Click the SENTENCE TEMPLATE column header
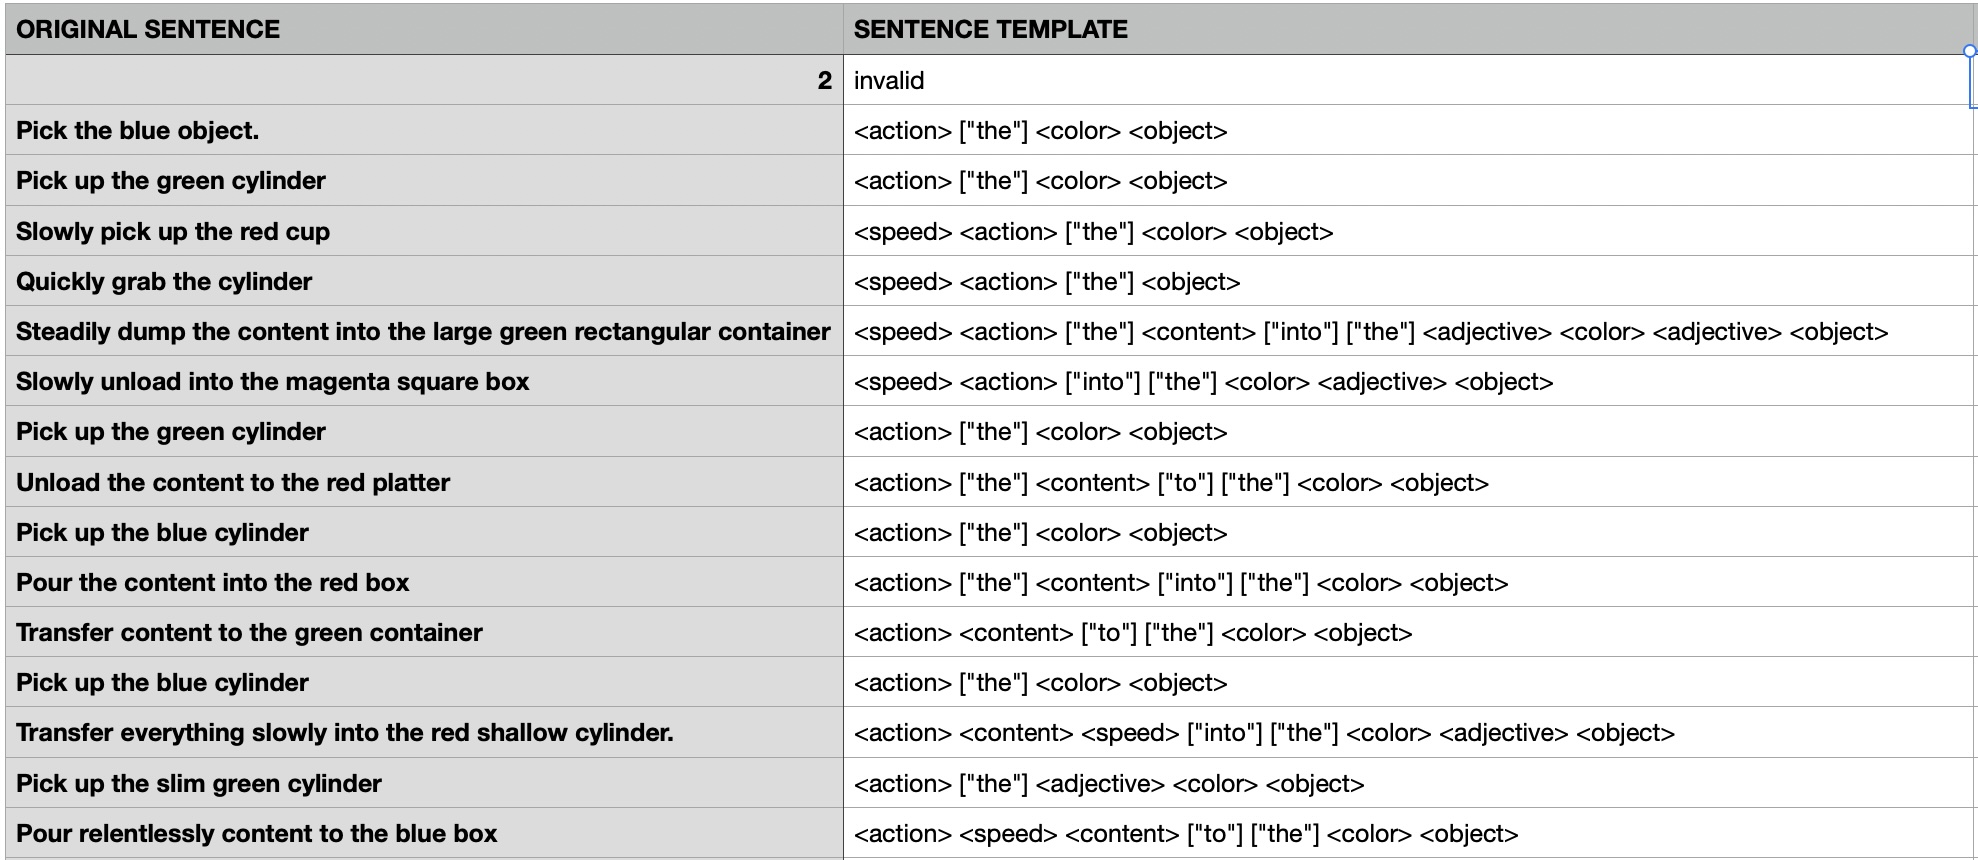Viewport: 1978px width, 860px height. click(990, 29)
